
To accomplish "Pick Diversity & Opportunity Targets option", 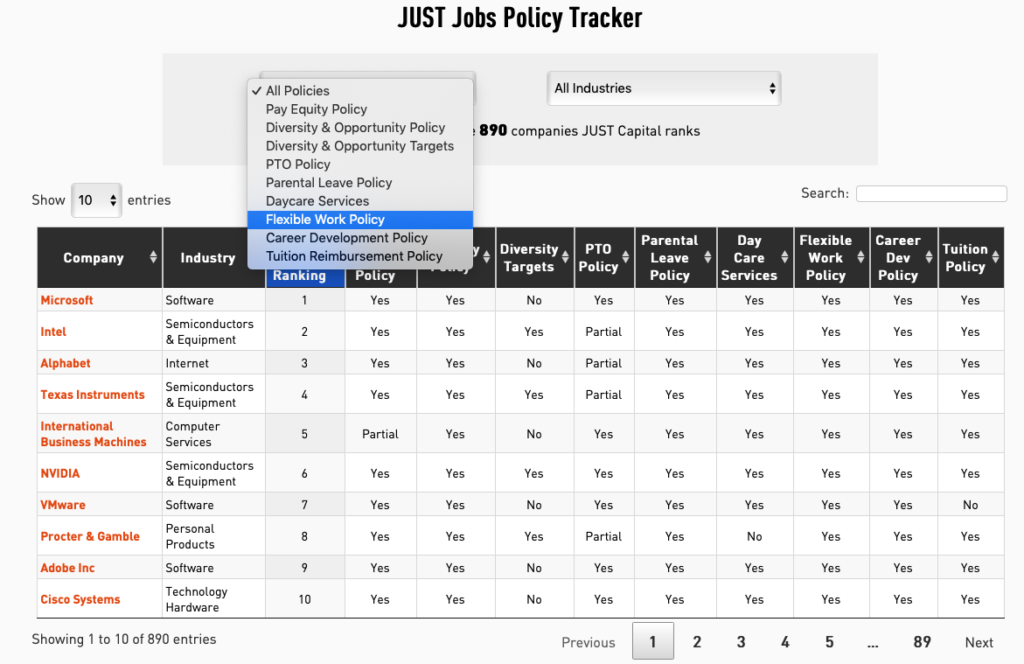I will (x=360, y=146).
